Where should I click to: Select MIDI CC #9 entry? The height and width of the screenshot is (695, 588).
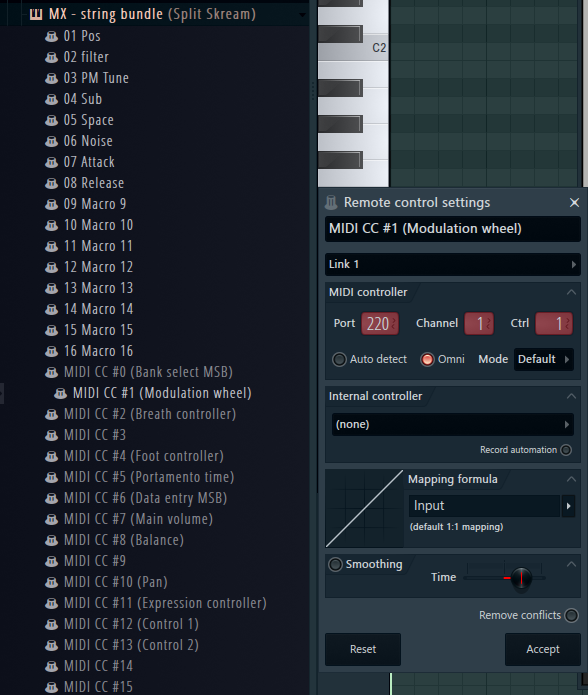click(x=95, y=561)
